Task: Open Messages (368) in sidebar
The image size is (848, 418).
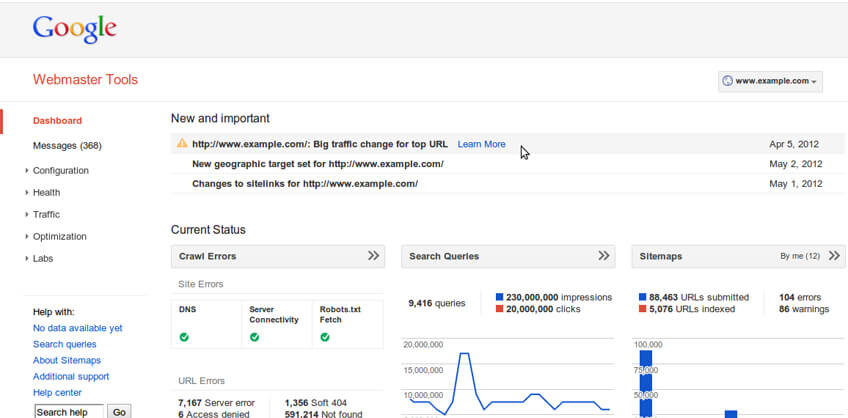Action: coord(67,146)
